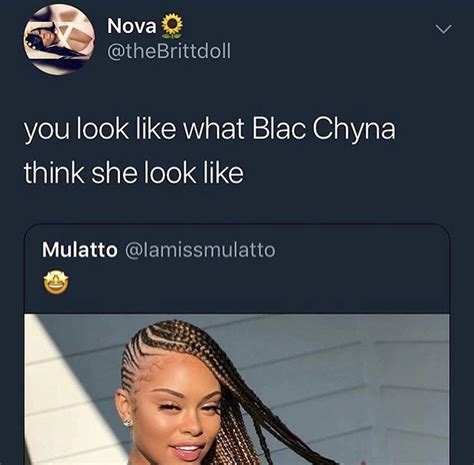Expand the tweet options chevron
Image resolution: width=474 pixels, height=465 pixels.
click(444, 29)
